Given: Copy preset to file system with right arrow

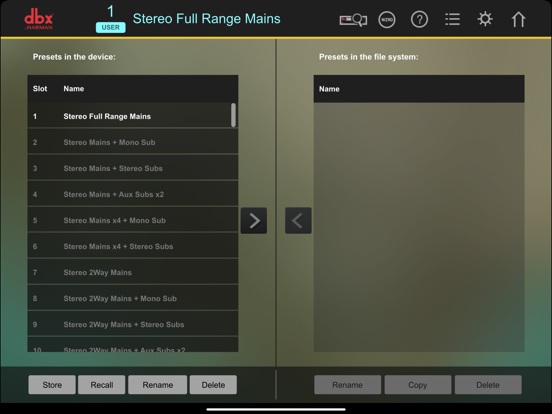Looking at the screenshot, I should 254,221.
